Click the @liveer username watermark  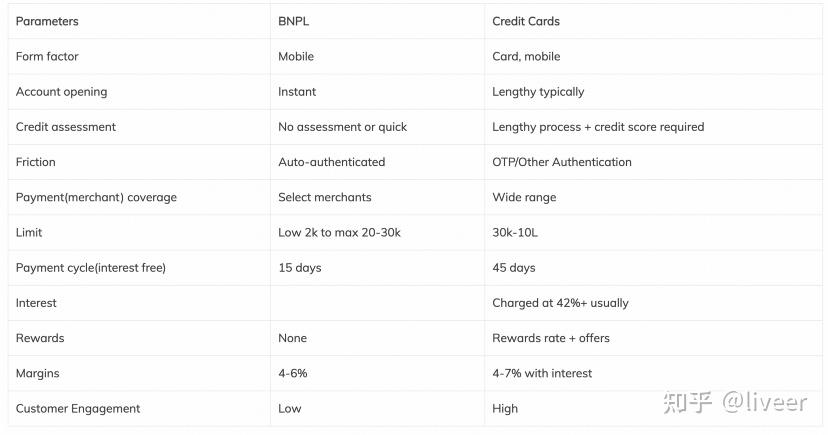[764, 402]
